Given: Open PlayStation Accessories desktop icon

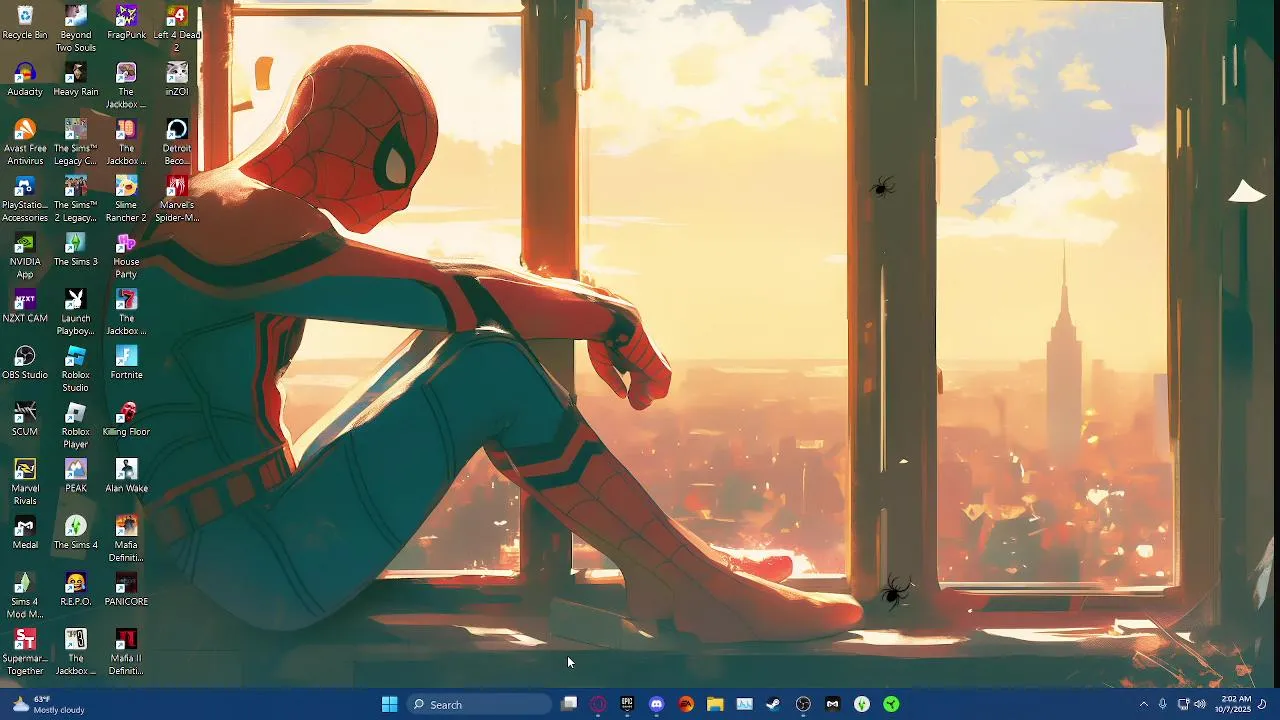Looking at the screenshot, I should (x=25, y=199).
